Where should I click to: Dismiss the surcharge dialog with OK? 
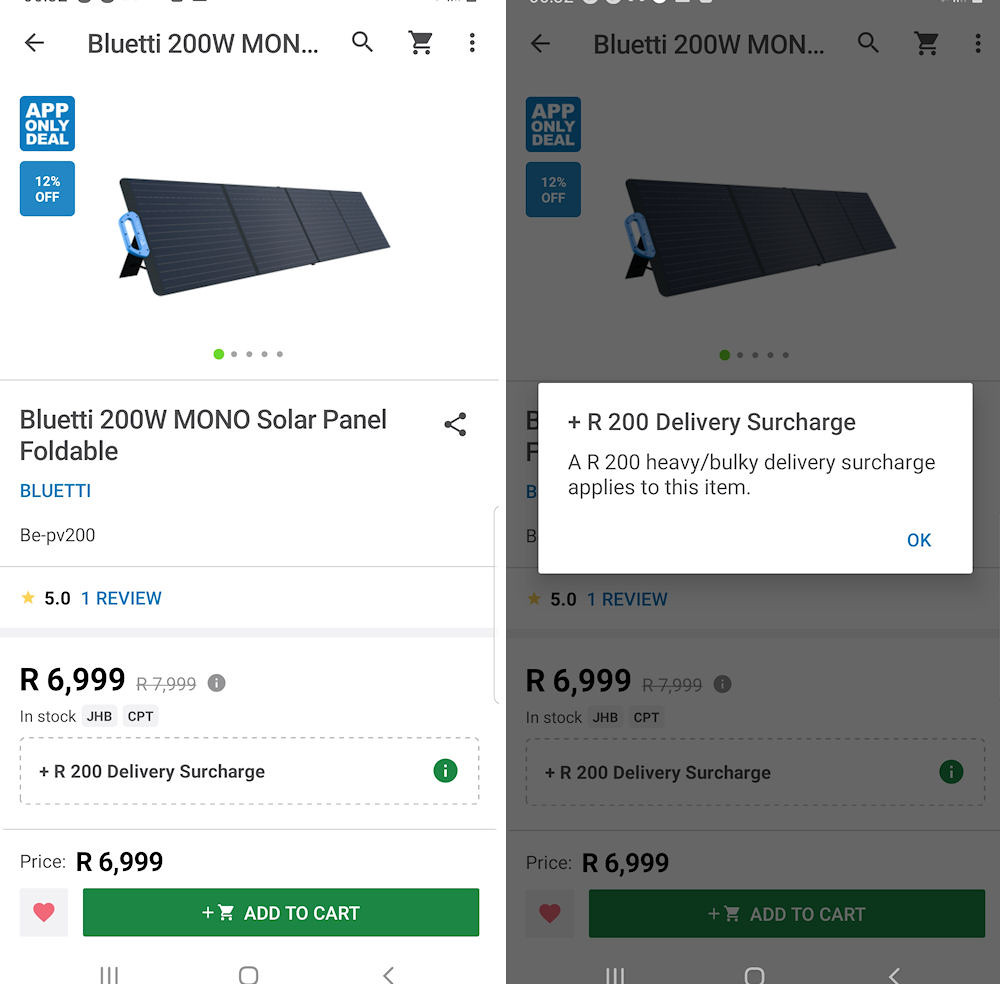click(918, 540)
